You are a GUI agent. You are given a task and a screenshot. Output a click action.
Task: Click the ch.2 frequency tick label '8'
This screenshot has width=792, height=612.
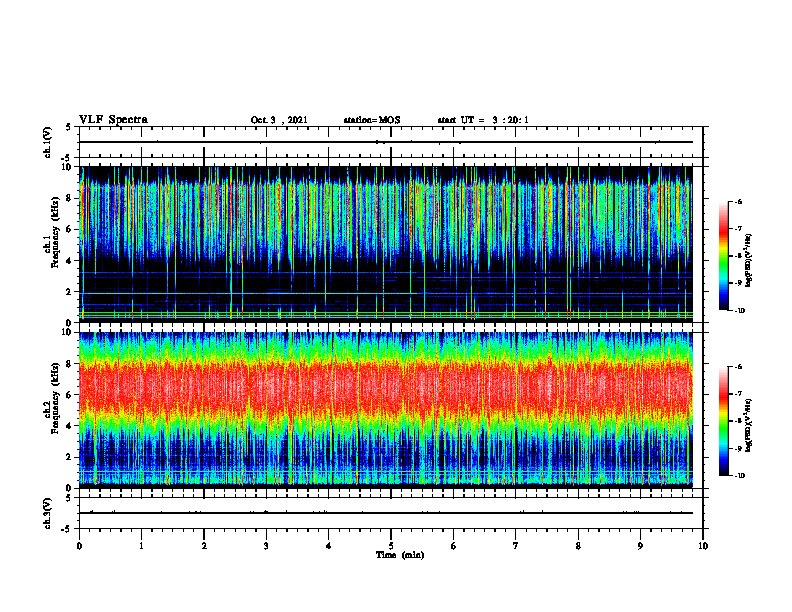click(70, 364)
